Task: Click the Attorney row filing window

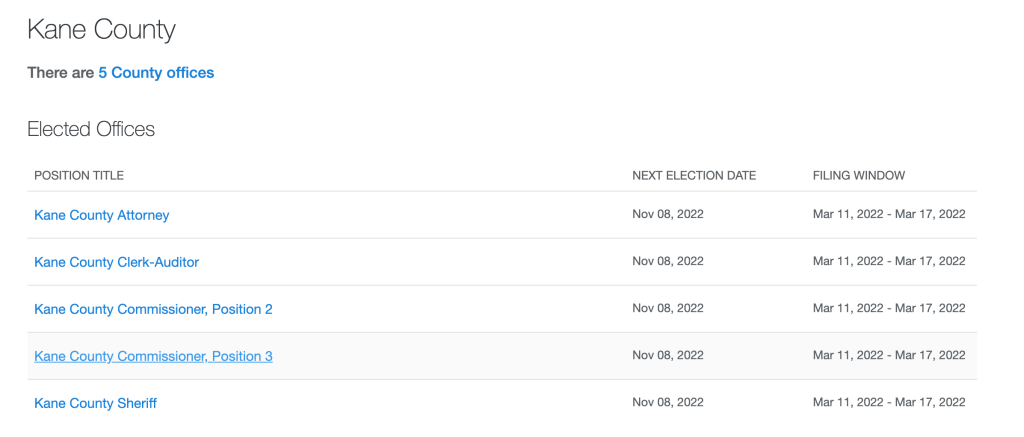Action: [889, 214]
